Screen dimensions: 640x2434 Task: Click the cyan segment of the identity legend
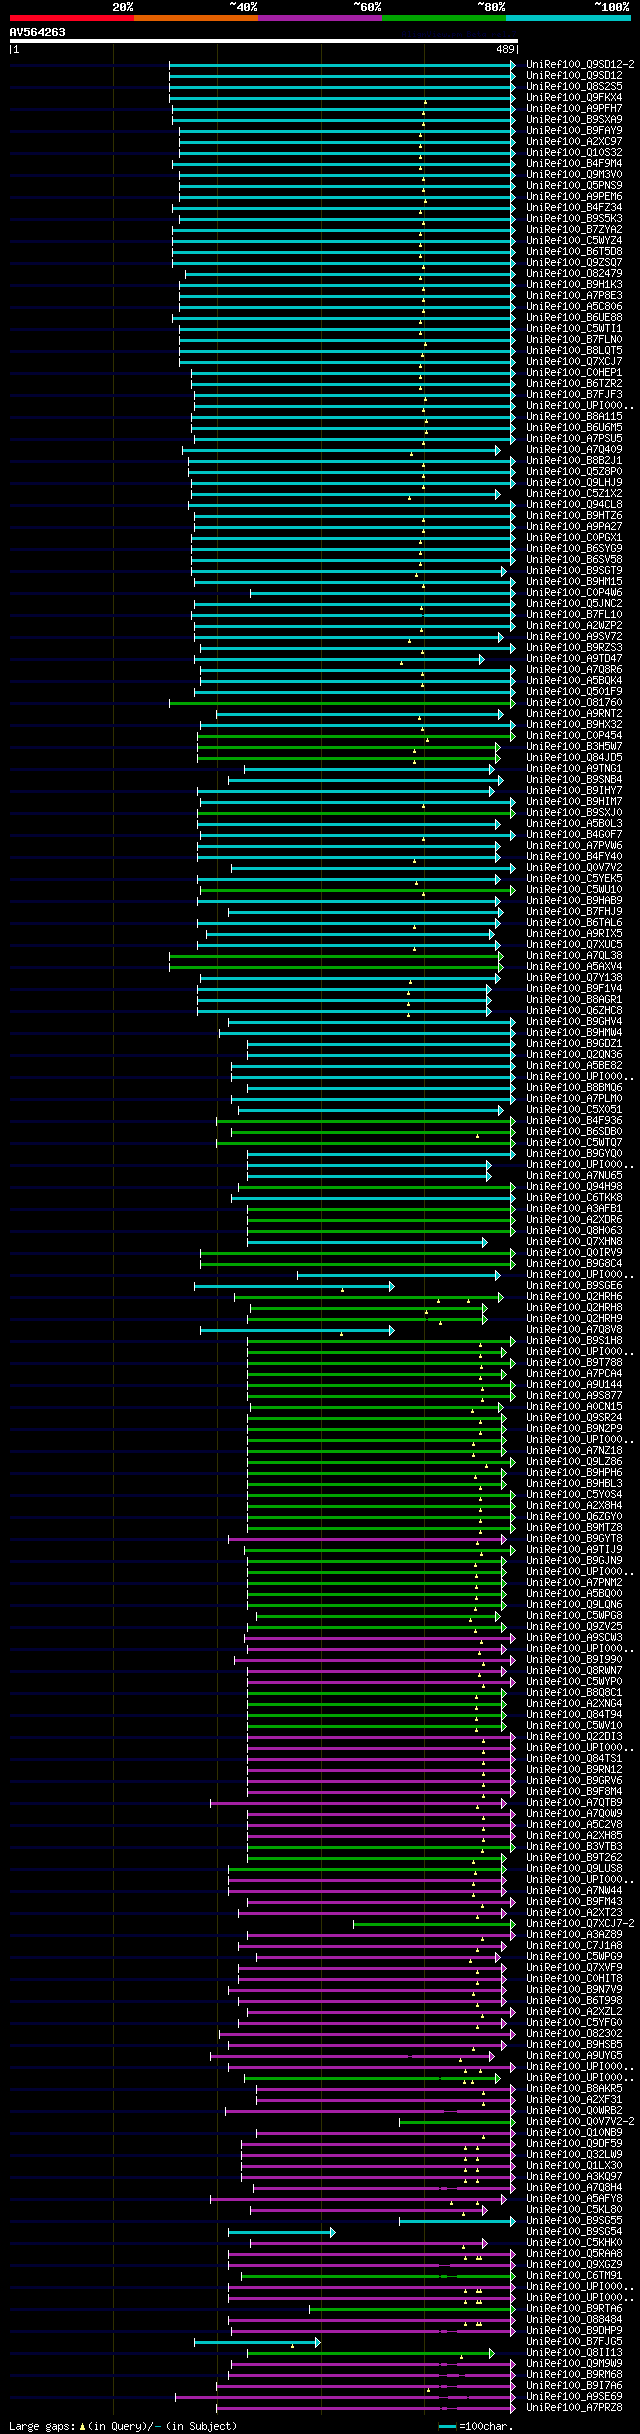(x=568, y=18)
